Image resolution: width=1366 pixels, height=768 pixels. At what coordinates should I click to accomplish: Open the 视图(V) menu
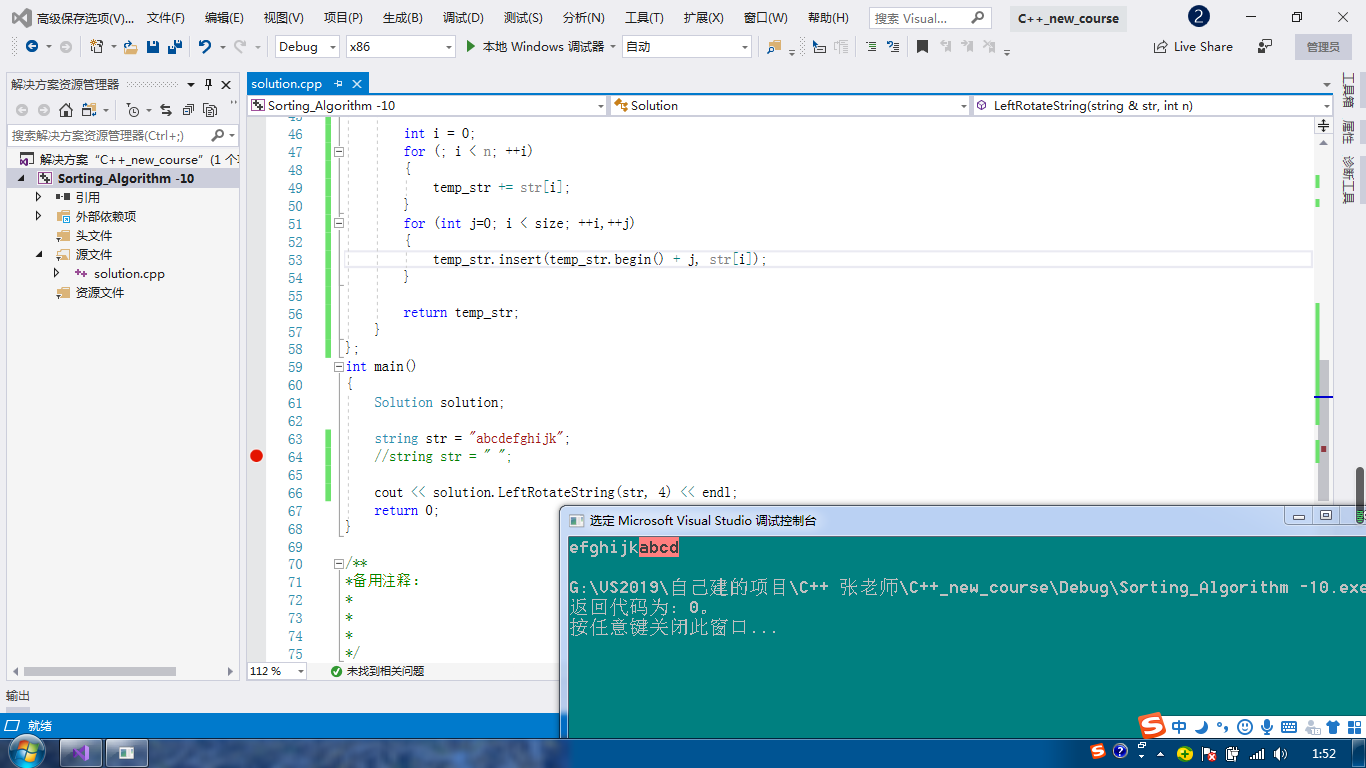click(x=283, y=18)
